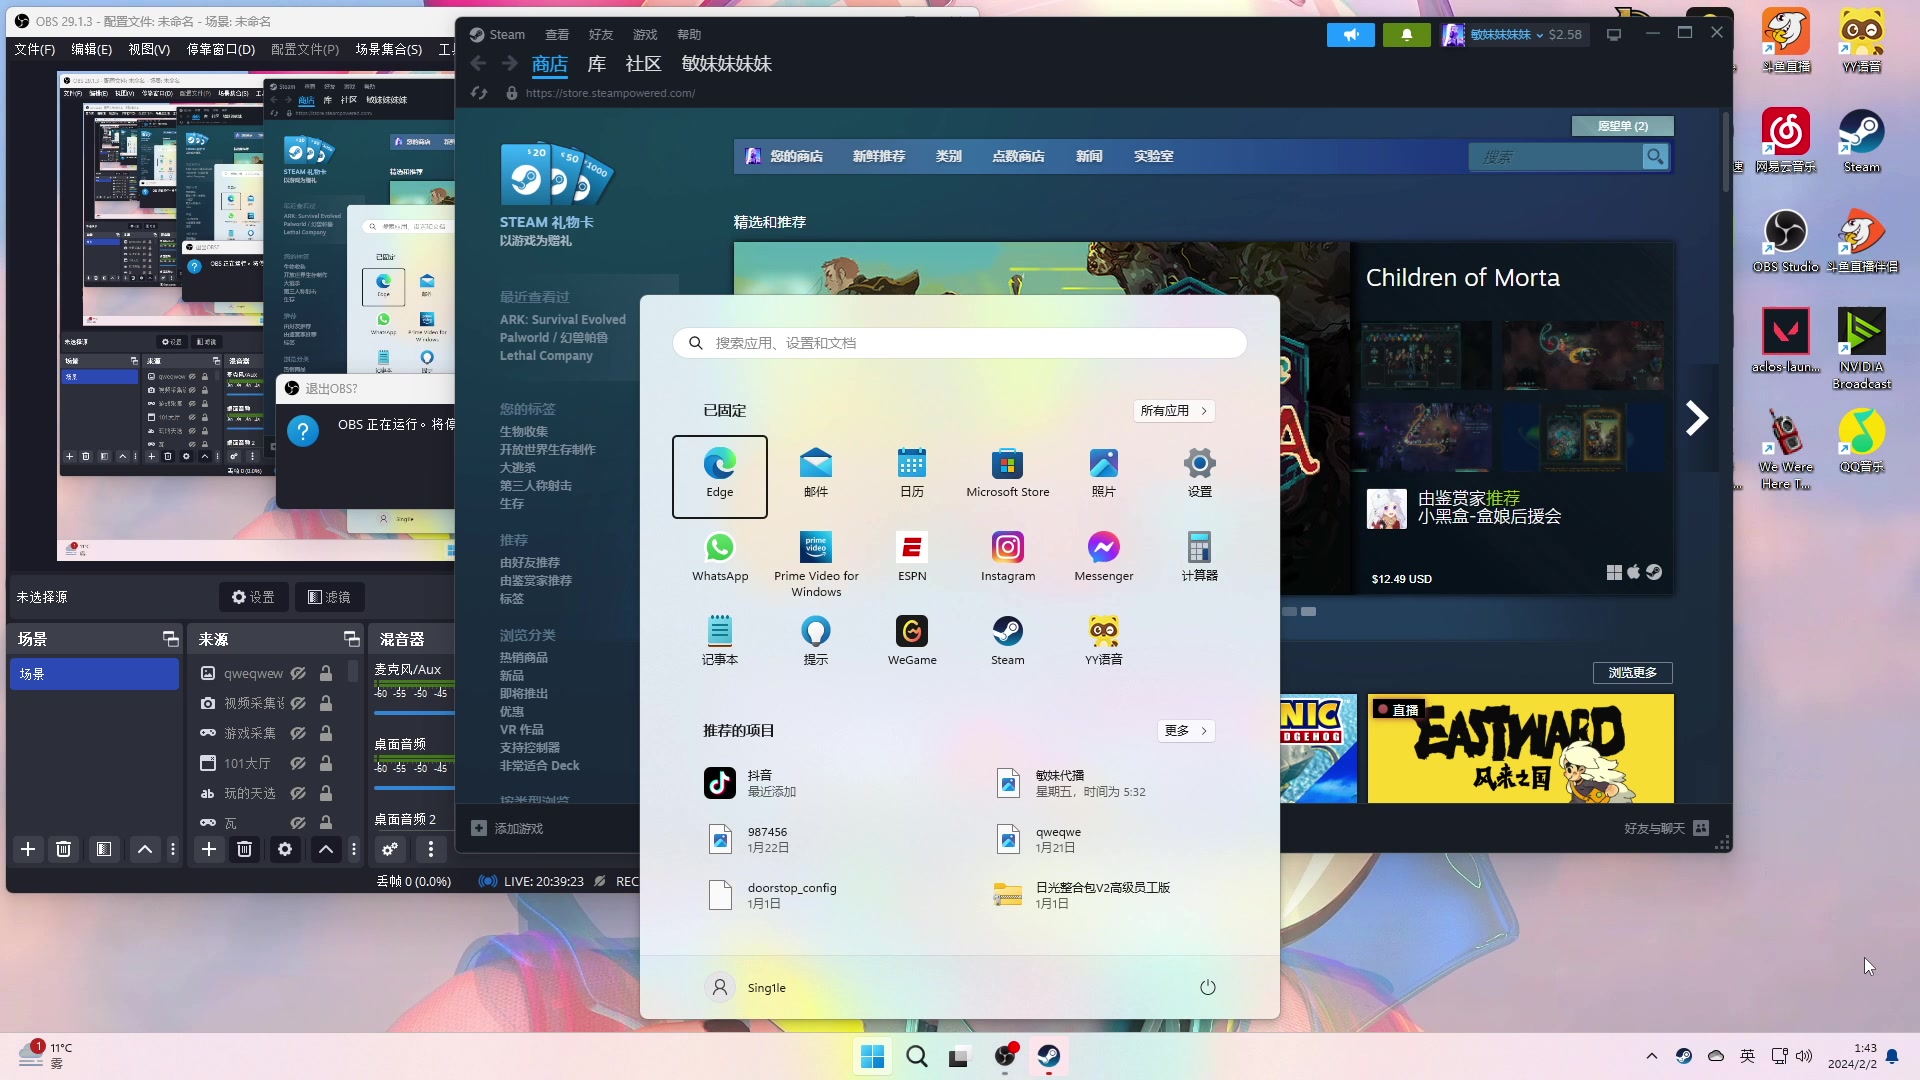This screenshot has width=1920, height=1080.
Task: Click OBS source 滤镜 filters button
Action: (x=329, y=597)
